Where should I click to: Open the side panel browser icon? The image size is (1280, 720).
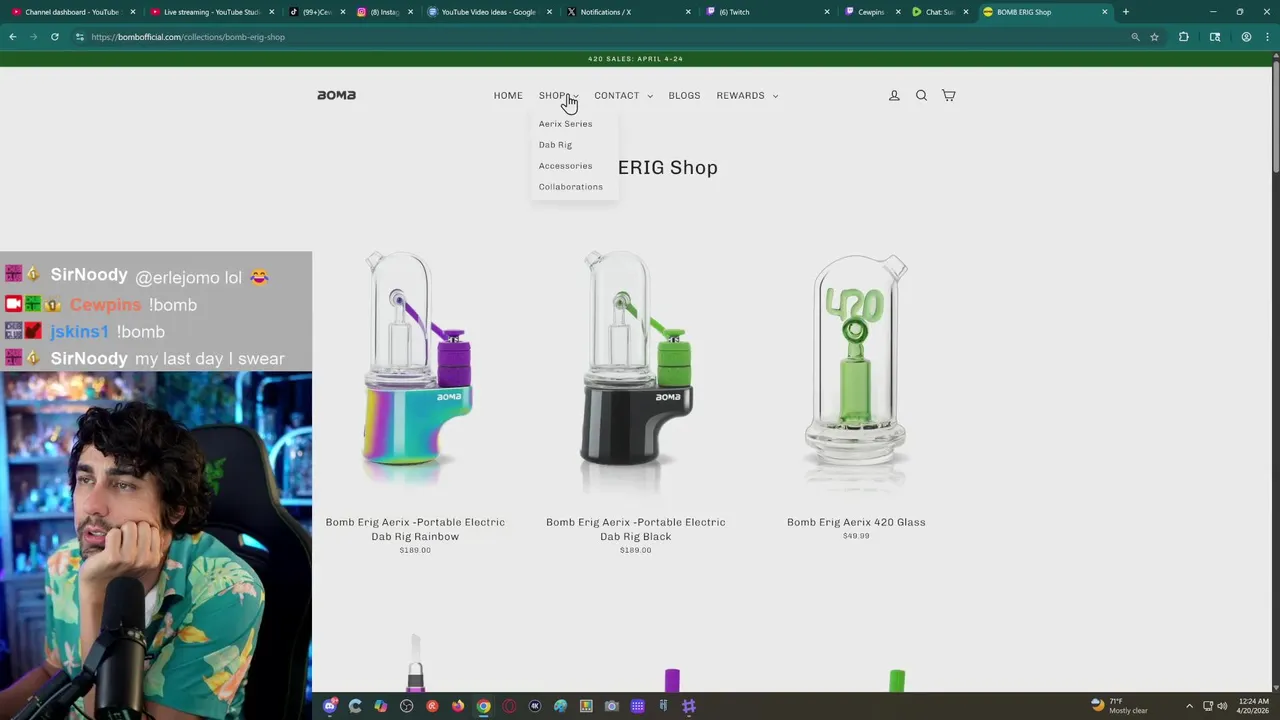1215,37
